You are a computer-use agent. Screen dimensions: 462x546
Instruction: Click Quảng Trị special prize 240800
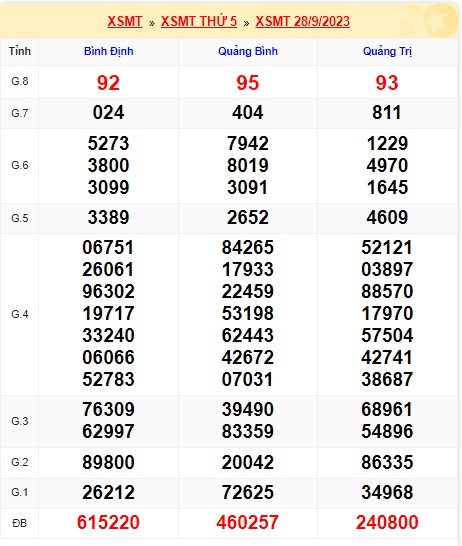387,522
